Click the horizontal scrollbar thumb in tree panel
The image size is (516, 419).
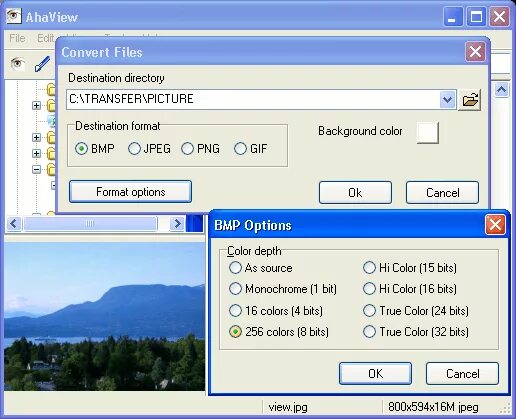(x=90, y=223)
